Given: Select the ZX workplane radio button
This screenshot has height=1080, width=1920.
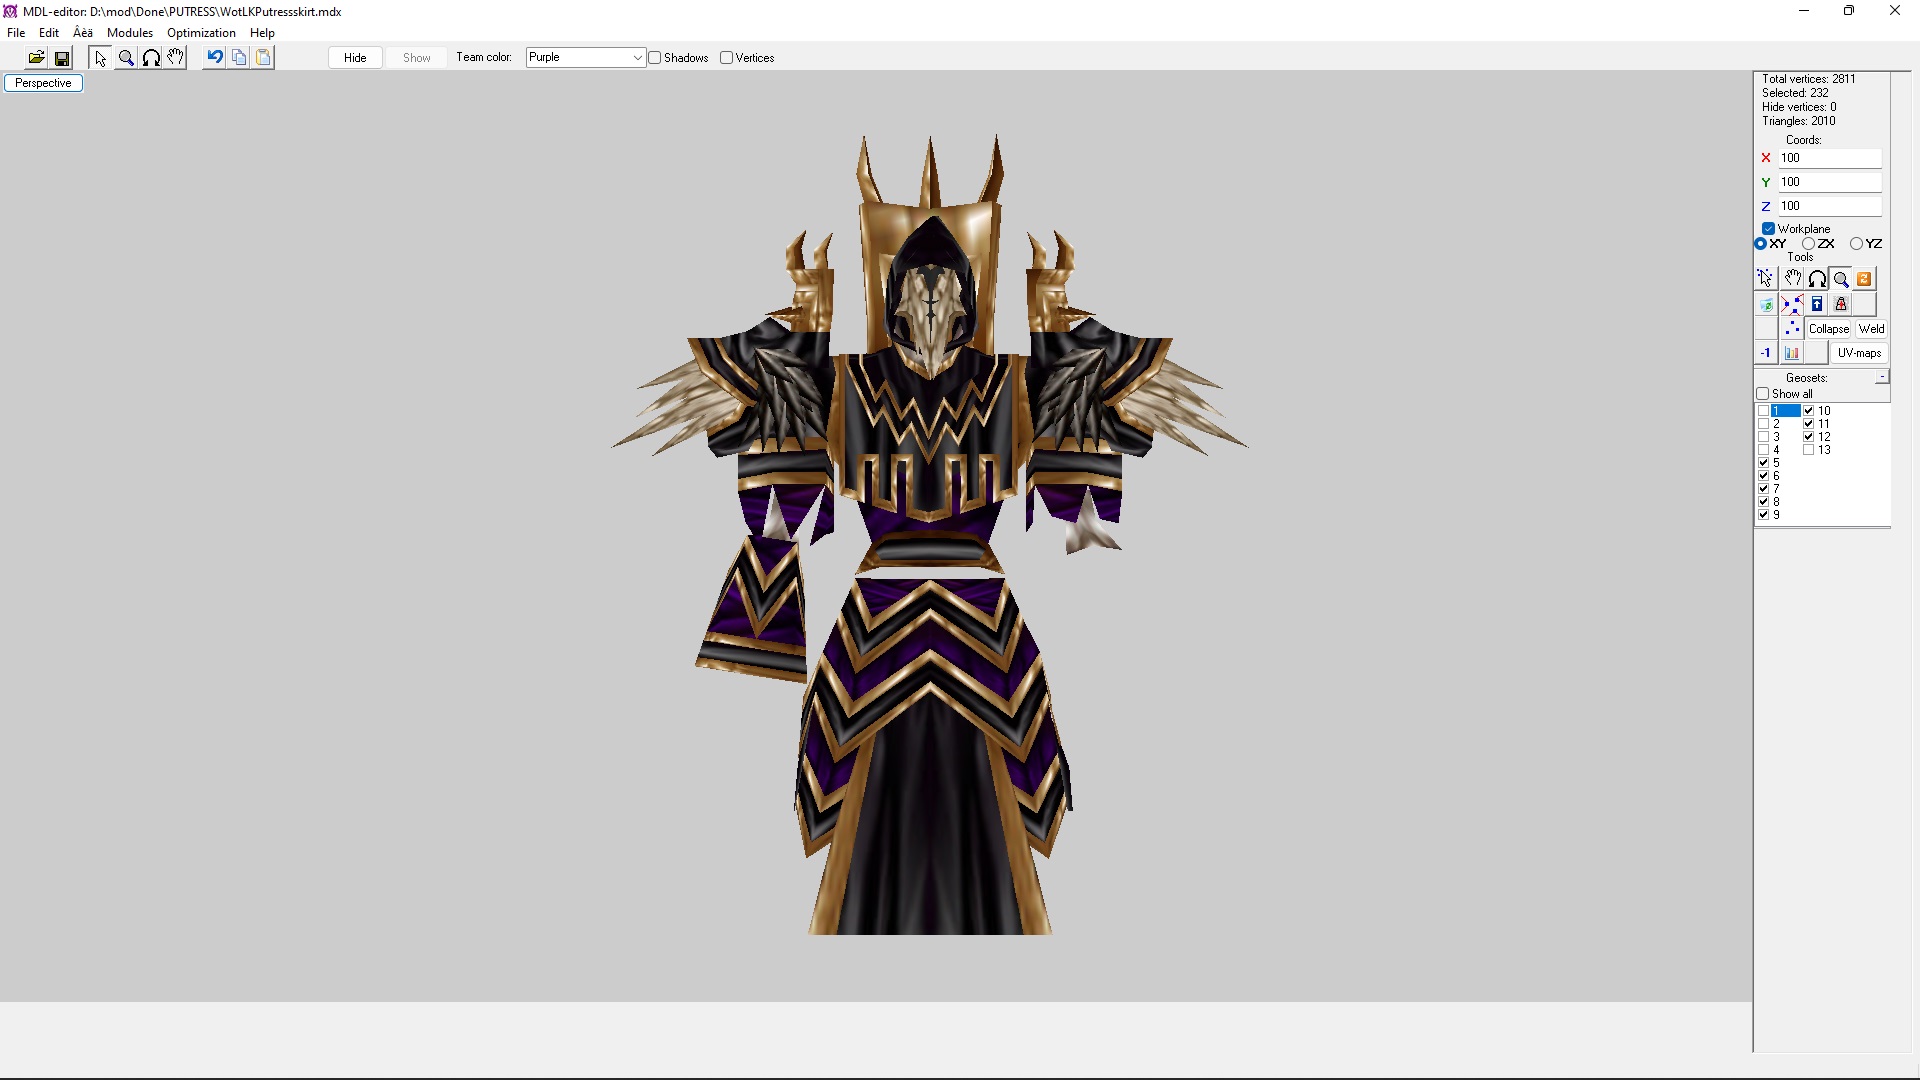Looking at the screenshot, I should (1808, 244).
